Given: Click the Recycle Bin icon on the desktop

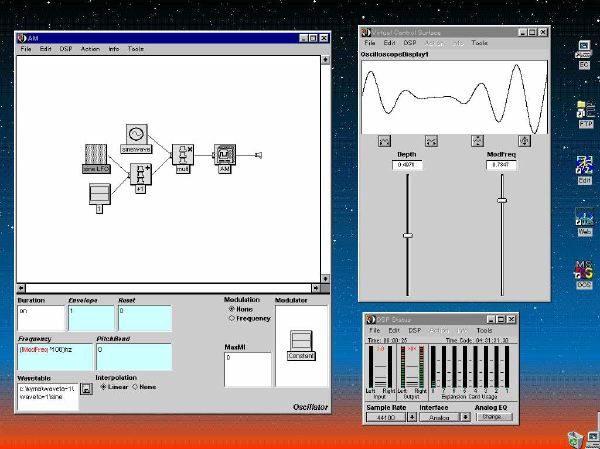Looking at the screenshot, I should click(x=575, y=440).
